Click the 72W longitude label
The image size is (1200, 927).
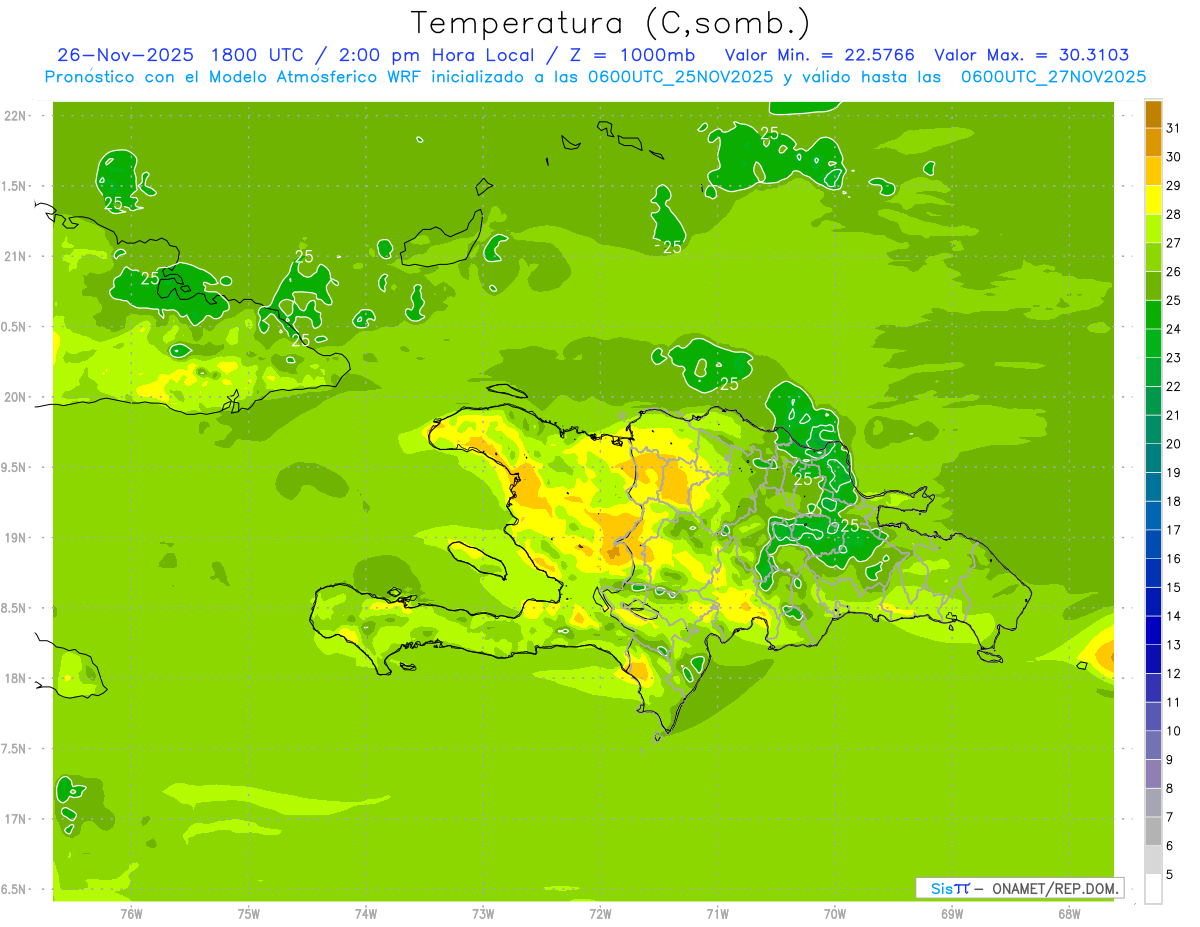pyautogui.click(x=600, y=914)
